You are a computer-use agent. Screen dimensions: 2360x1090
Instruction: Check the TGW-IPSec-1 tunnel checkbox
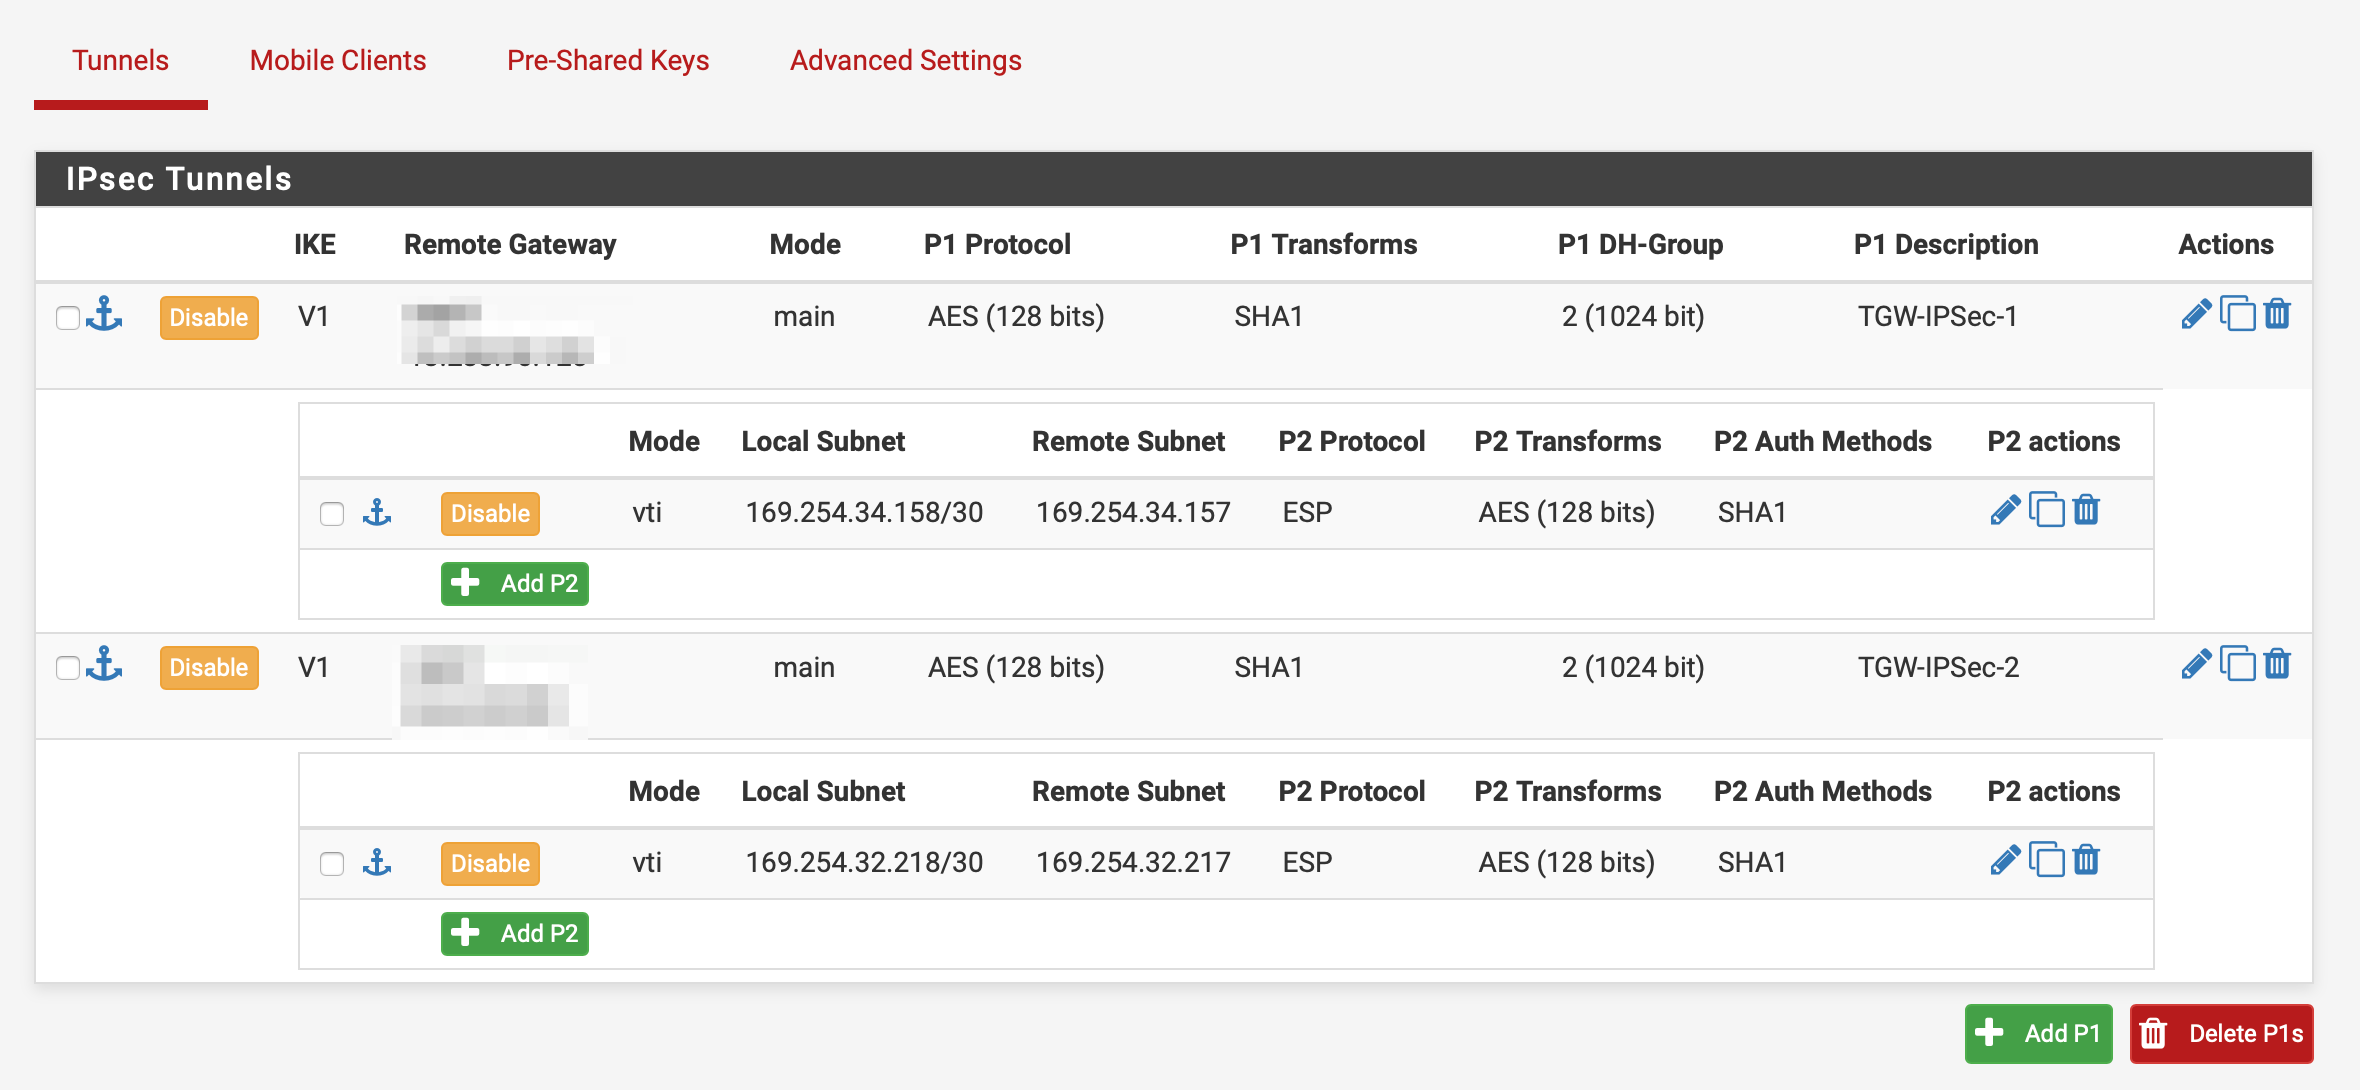pos(68,318)
